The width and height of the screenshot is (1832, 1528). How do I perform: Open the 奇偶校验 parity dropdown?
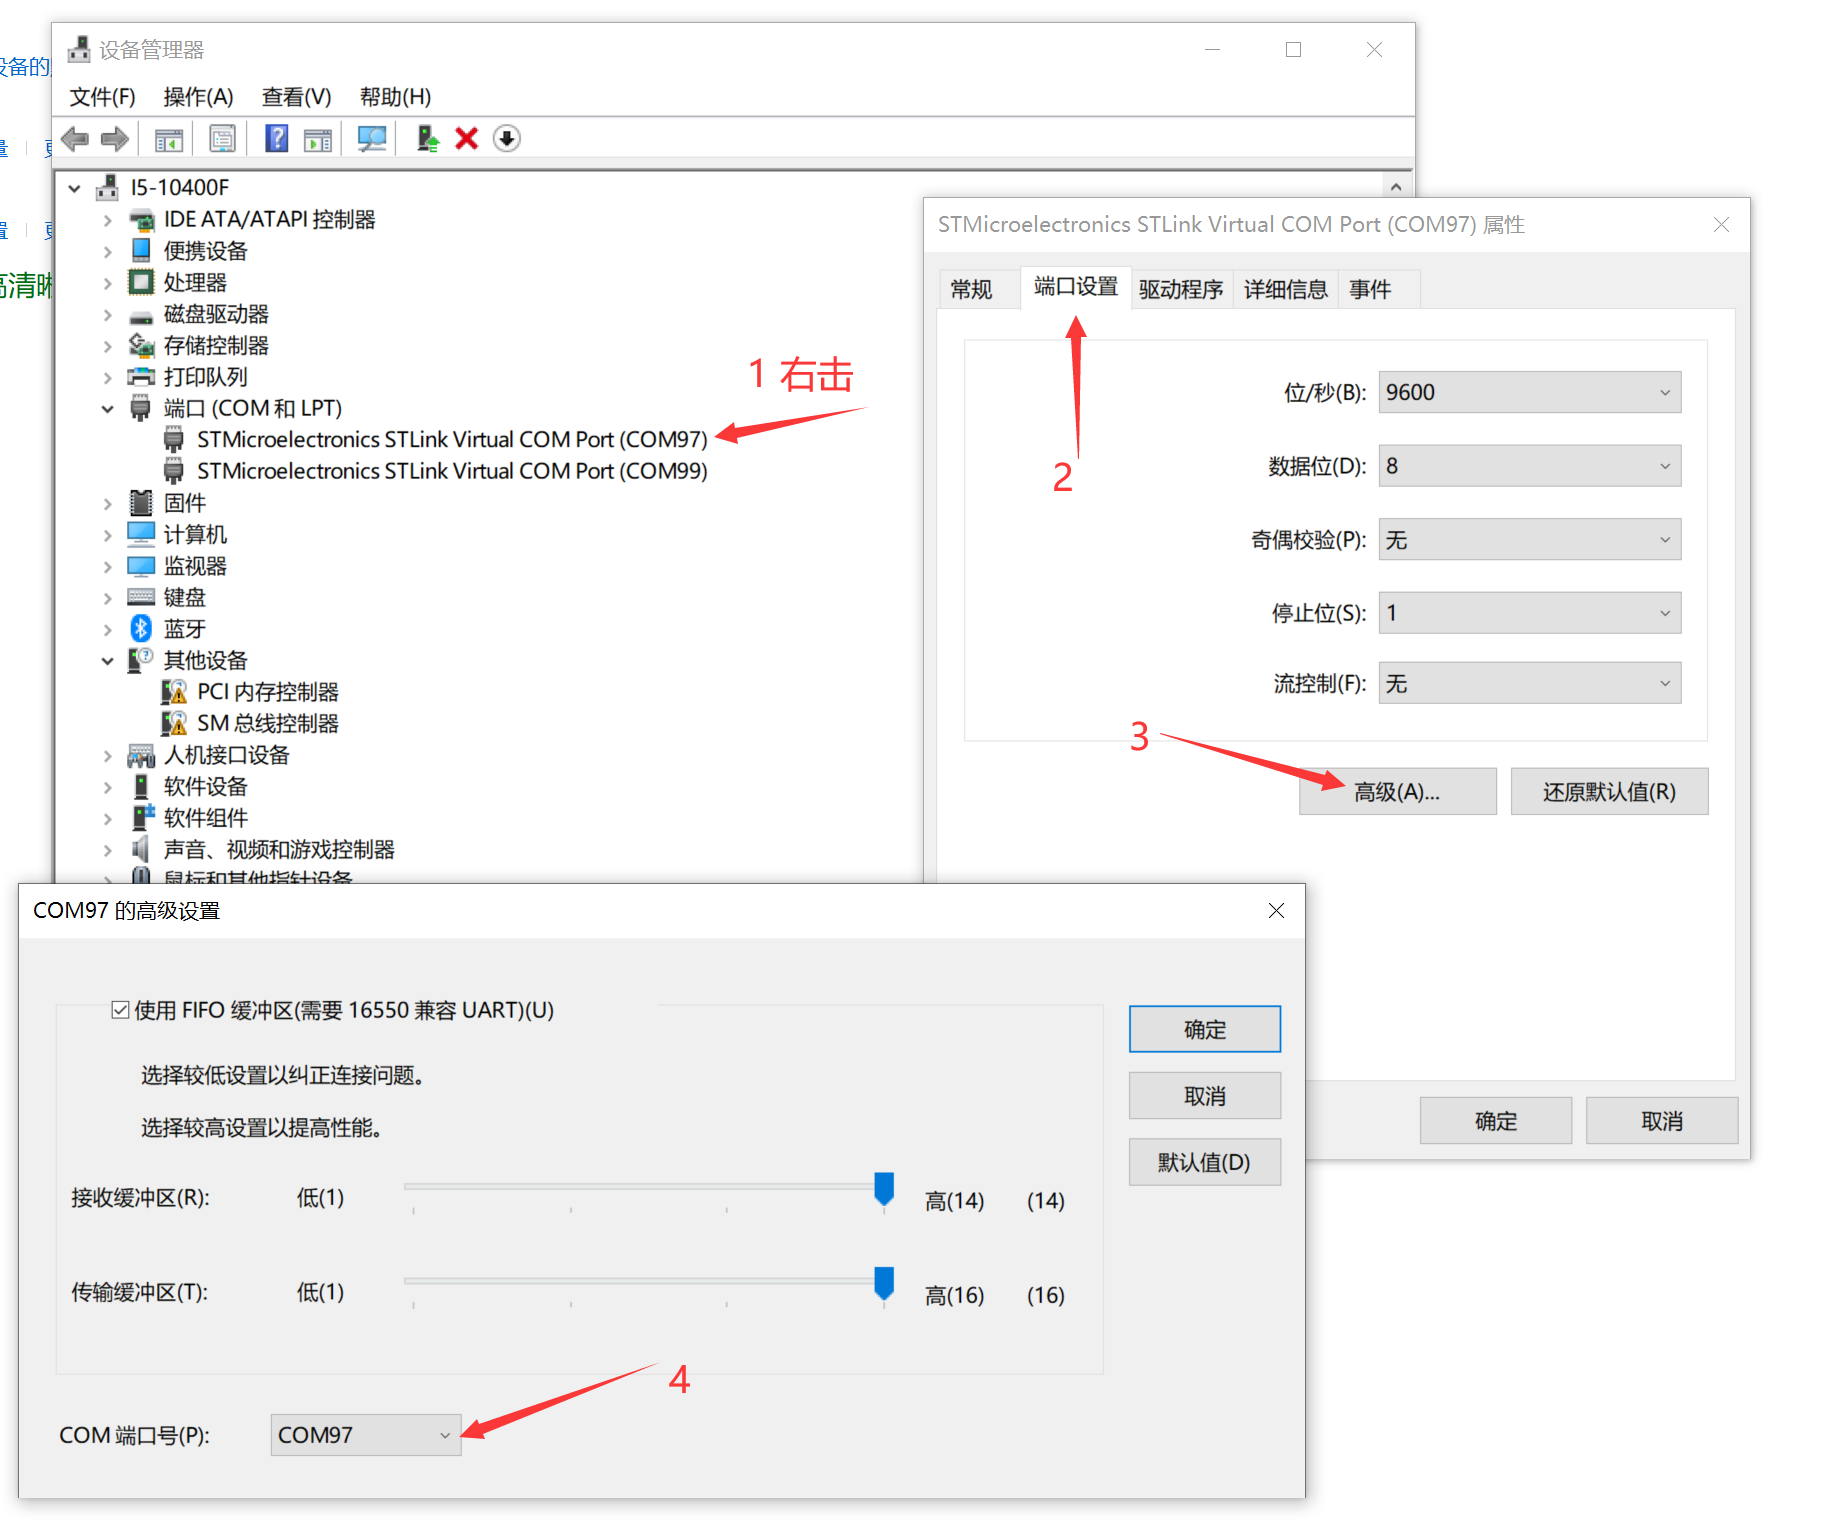[x=1529, y=540]
